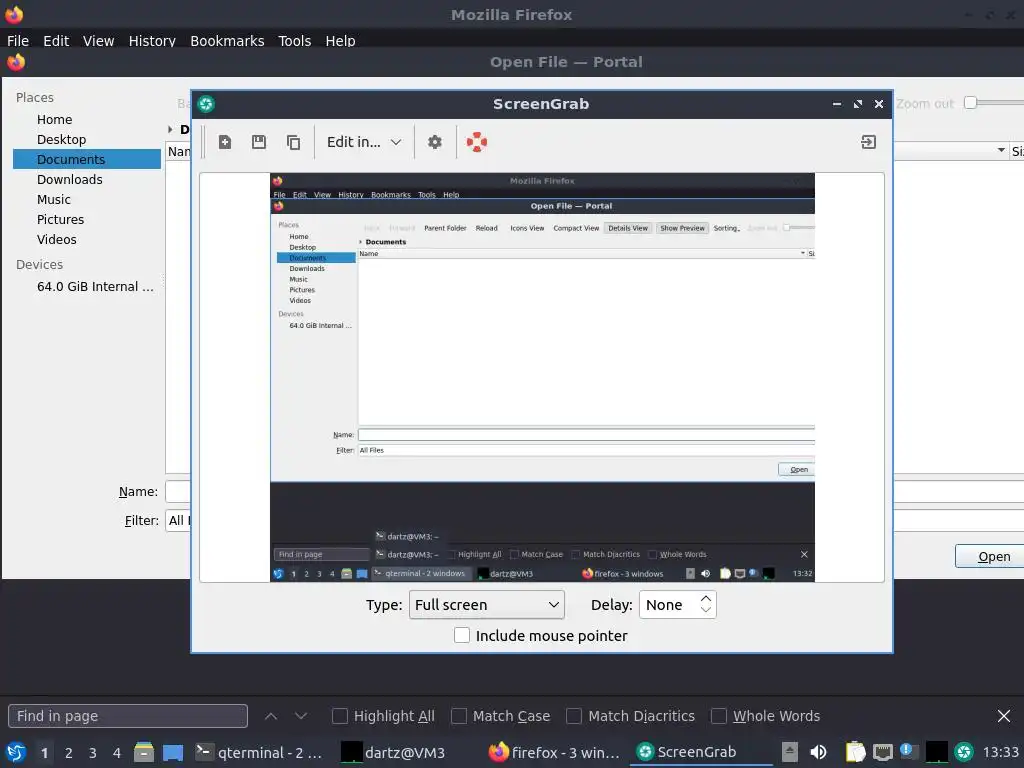This screenshot has height=768, width=1024.
Task: Switch to workspace 1
Action: 44,753
